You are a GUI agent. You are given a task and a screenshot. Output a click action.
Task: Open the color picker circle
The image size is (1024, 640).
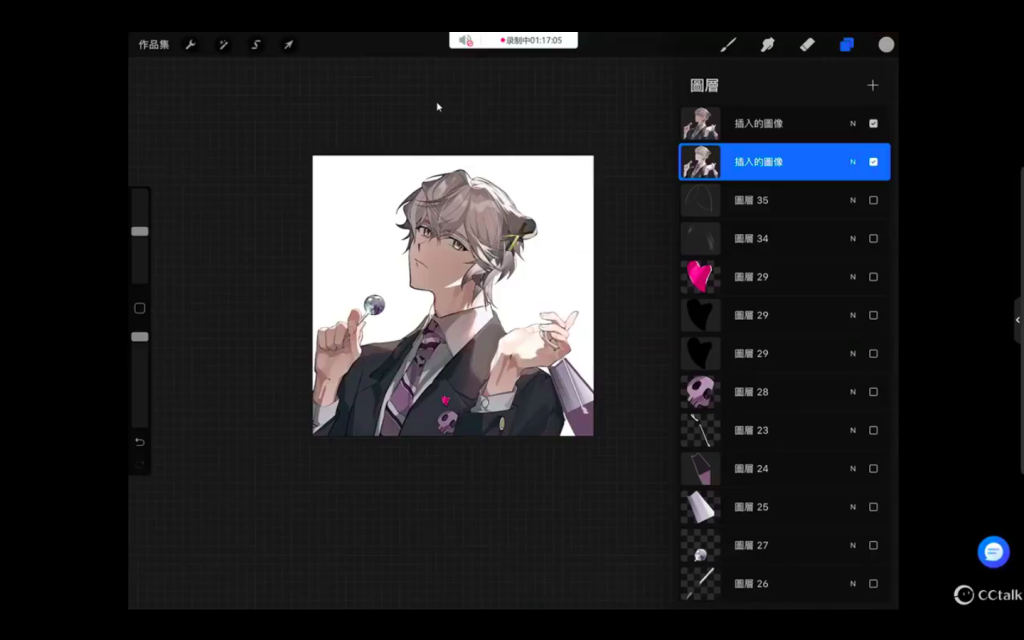[886, 45]
